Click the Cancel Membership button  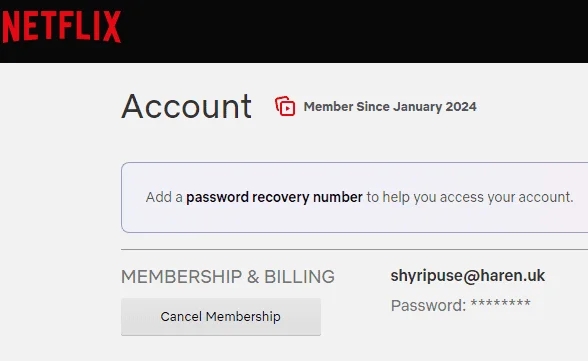221,317
